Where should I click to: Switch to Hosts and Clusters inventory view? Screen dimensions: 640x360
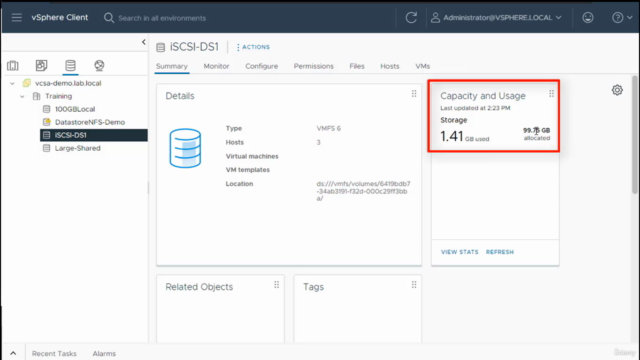[x=13, y=65]
